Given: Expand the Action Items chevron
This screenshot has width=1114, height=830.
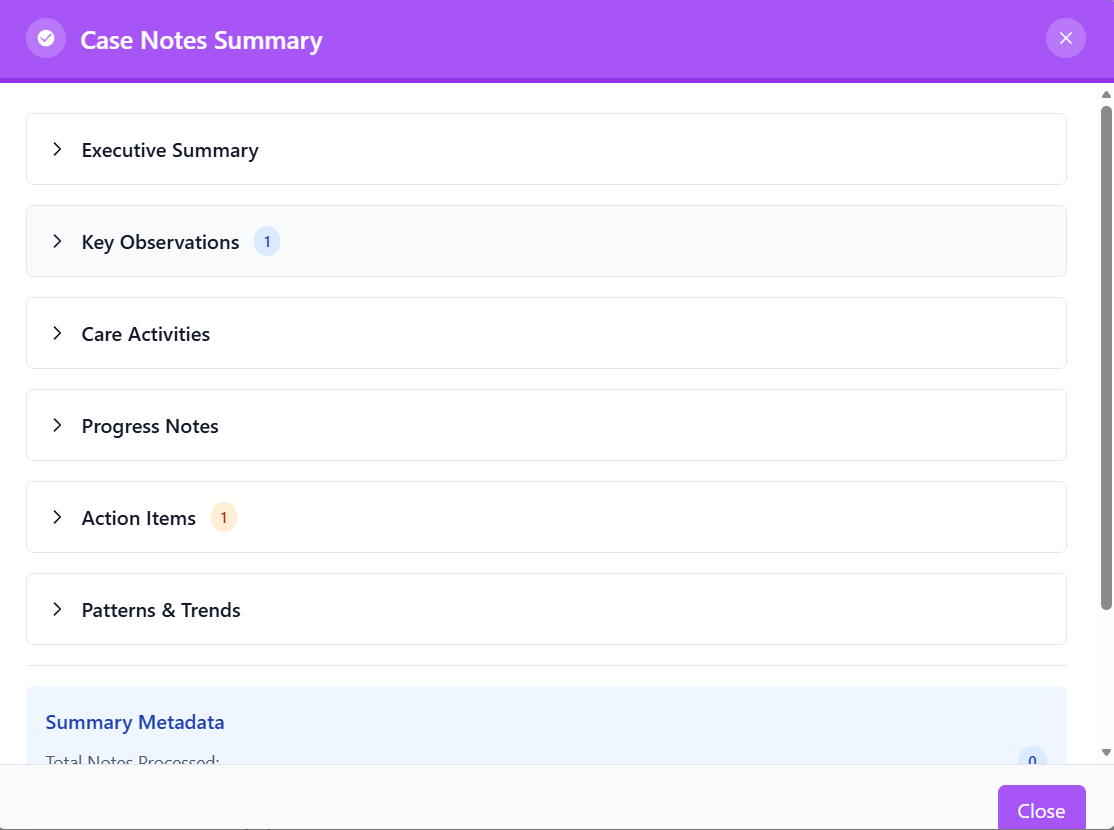Looking at the screenshot, I should (x=58, y=517).
